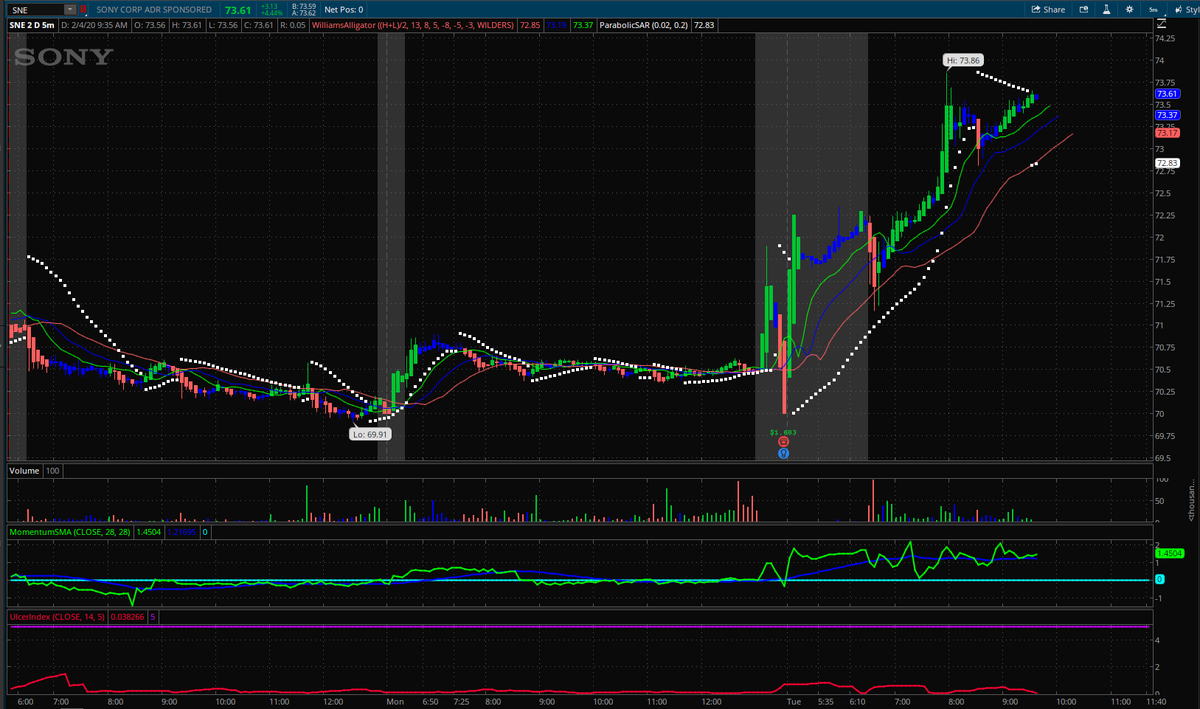Select the SNE 2 D 5m chart label
1200x709 pixels.
(x=33, y=23)
